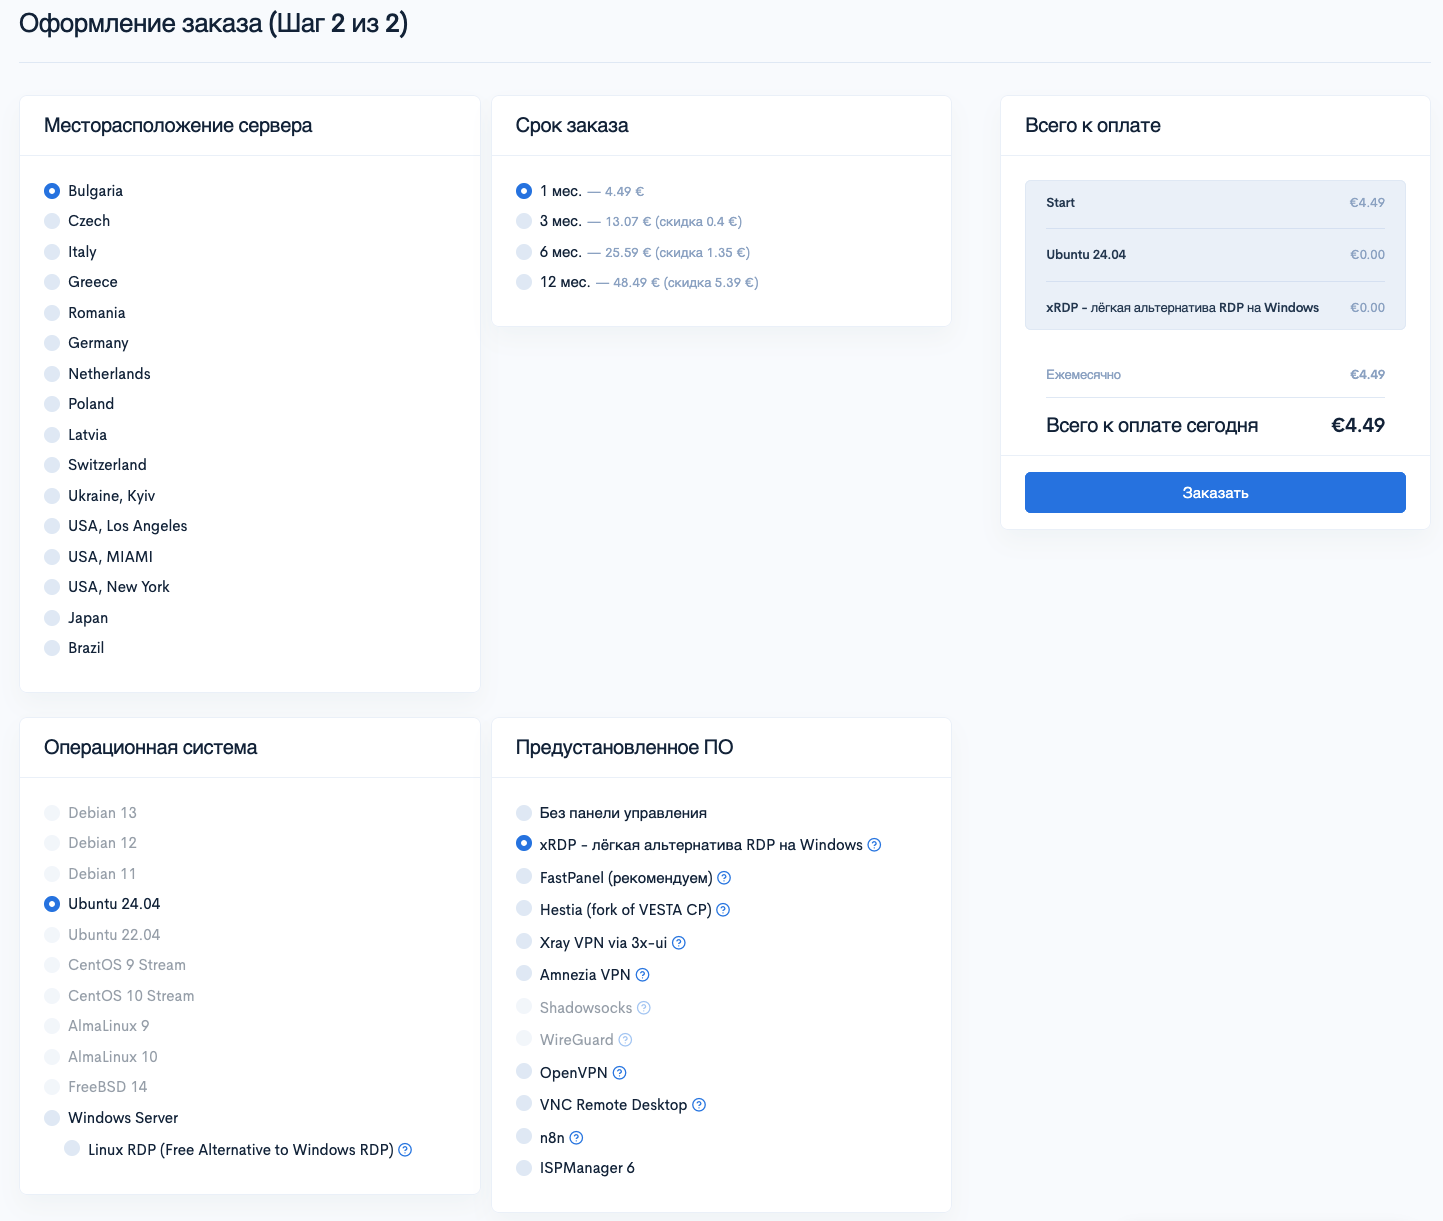Click Всего к оплате сегодня total
The width and height of the screenshot is (1443, 1221).
click(1215, 426)
